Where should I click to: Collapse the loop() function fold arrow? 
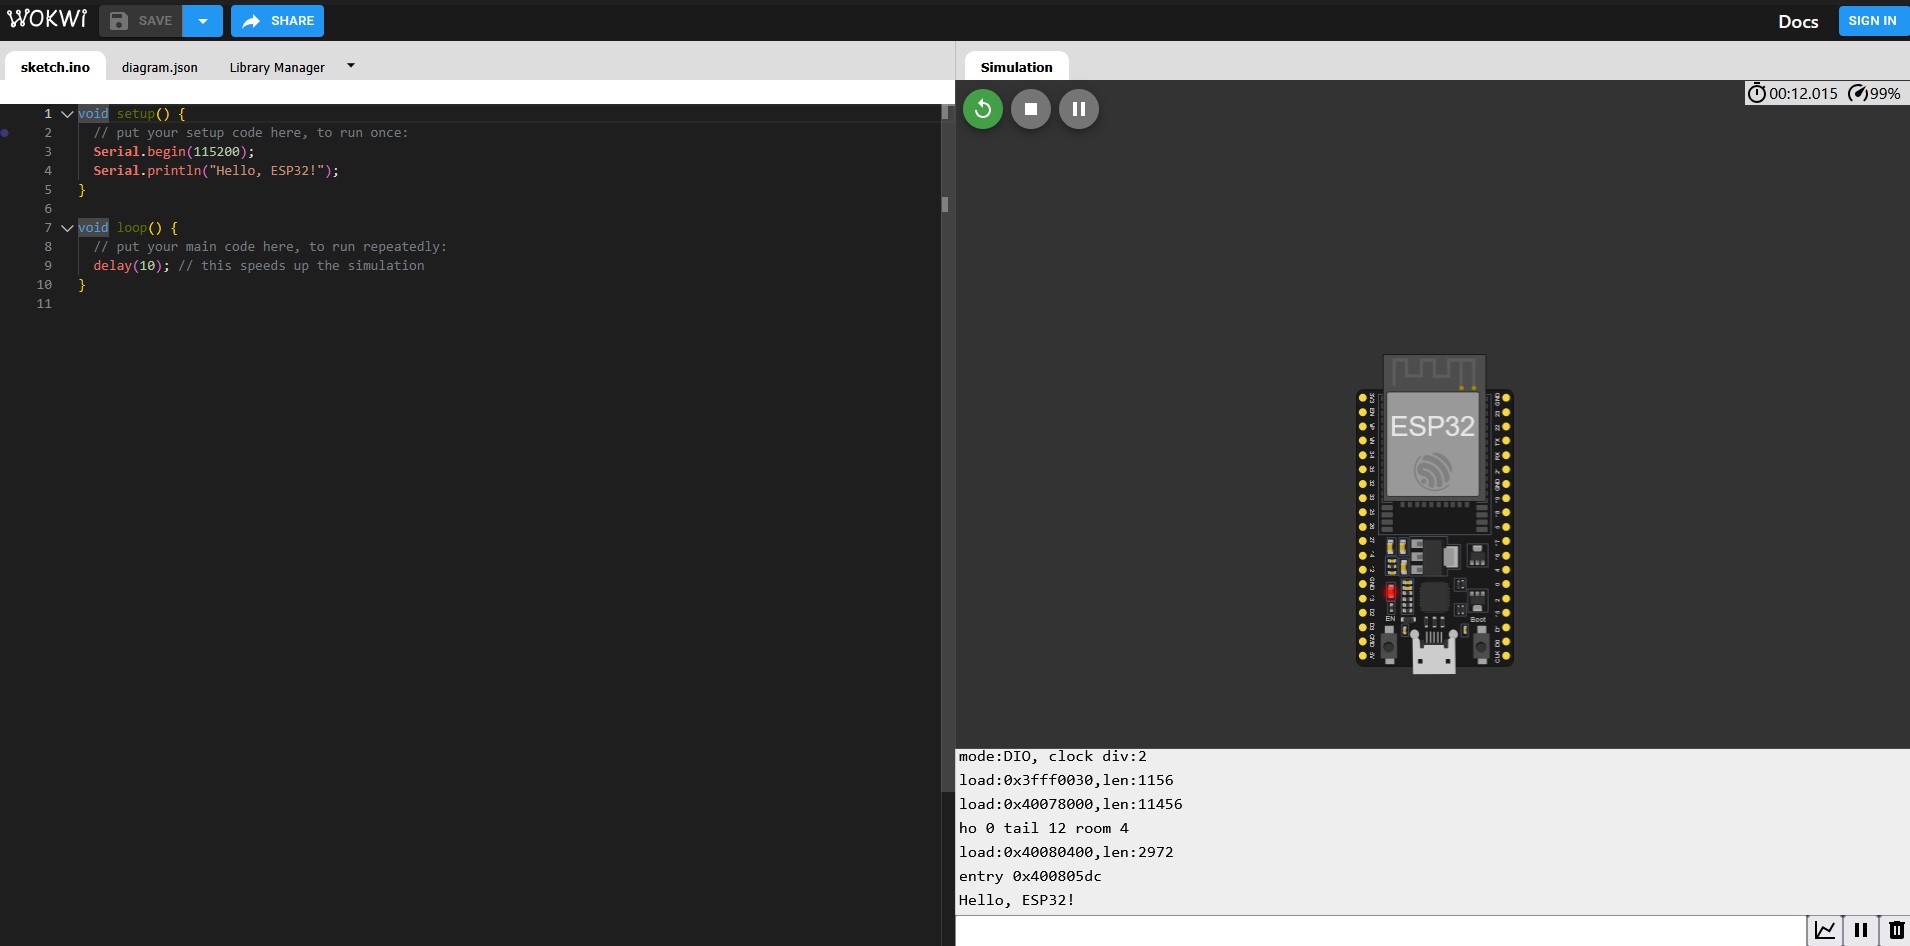click(67, 228)
